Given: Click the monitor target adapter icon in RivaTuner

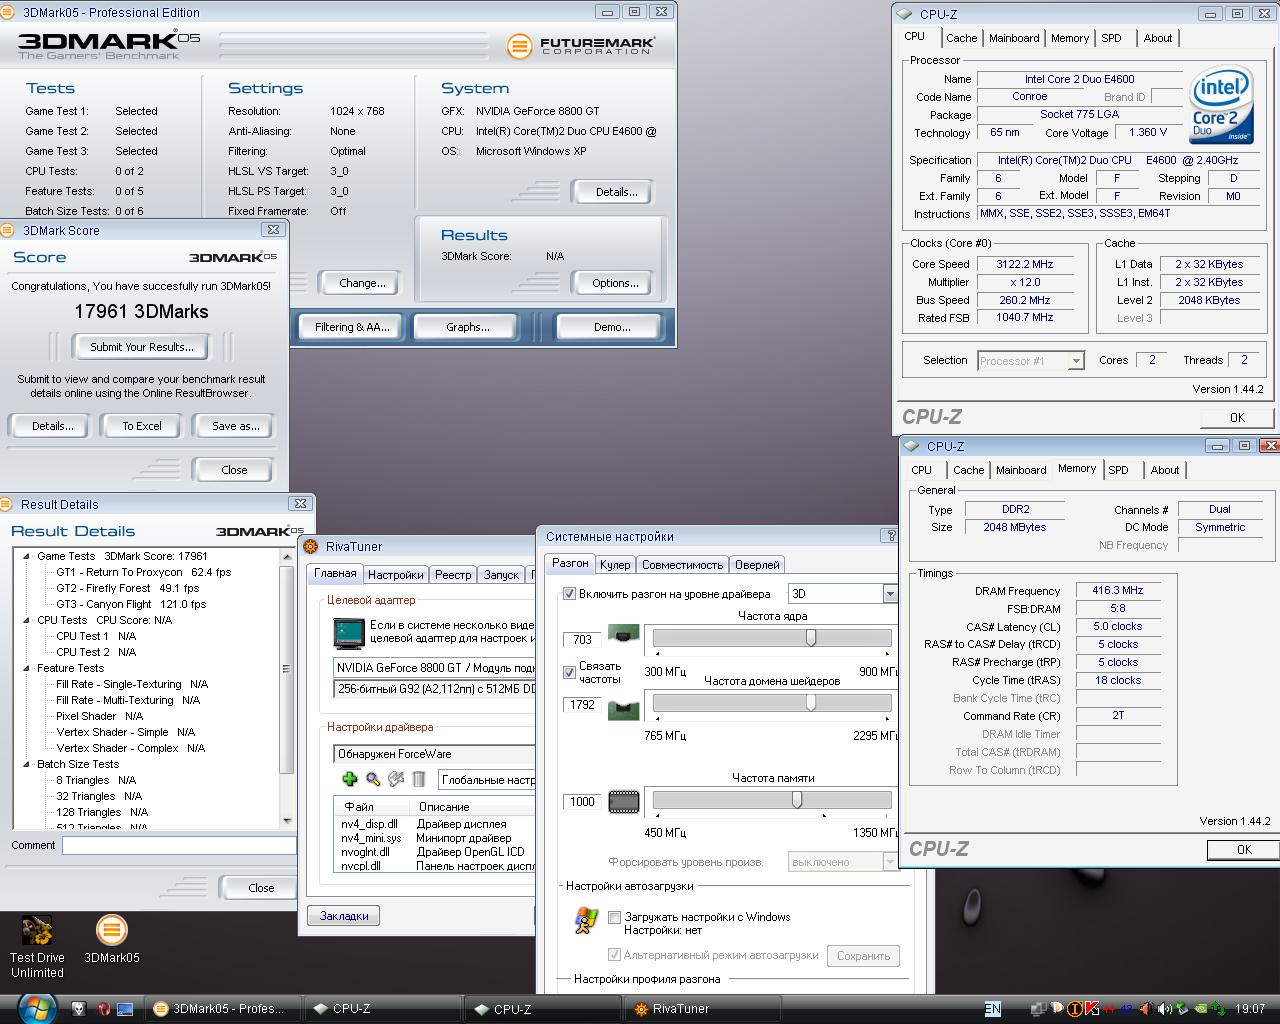Looking at the screenshot, I should click(349, 633).
